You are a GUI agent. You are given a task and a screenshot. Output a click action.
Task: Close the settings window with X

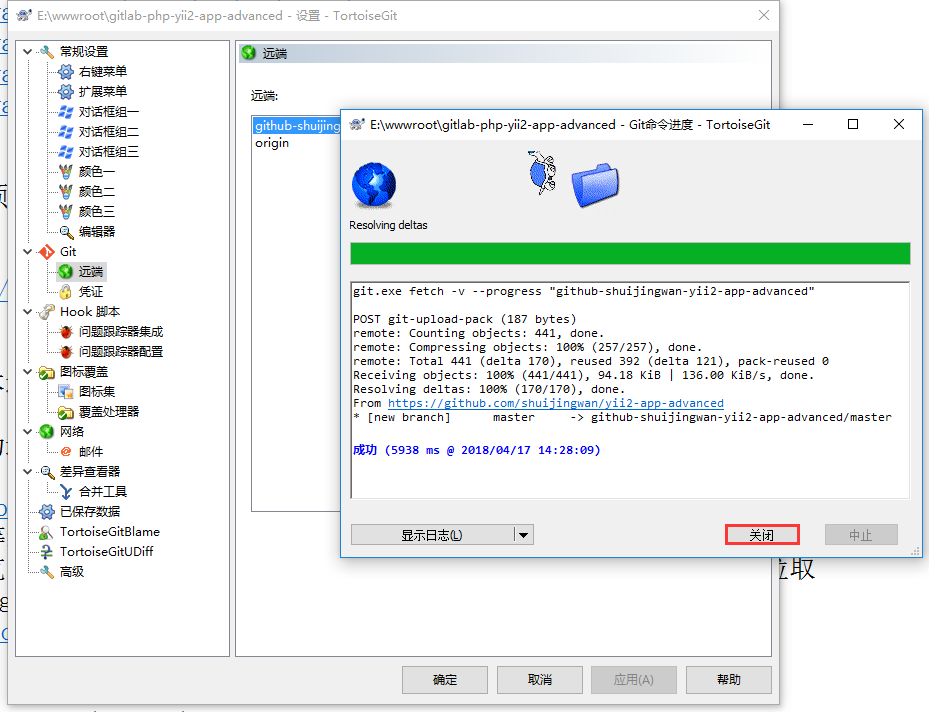tap(764, 15)
